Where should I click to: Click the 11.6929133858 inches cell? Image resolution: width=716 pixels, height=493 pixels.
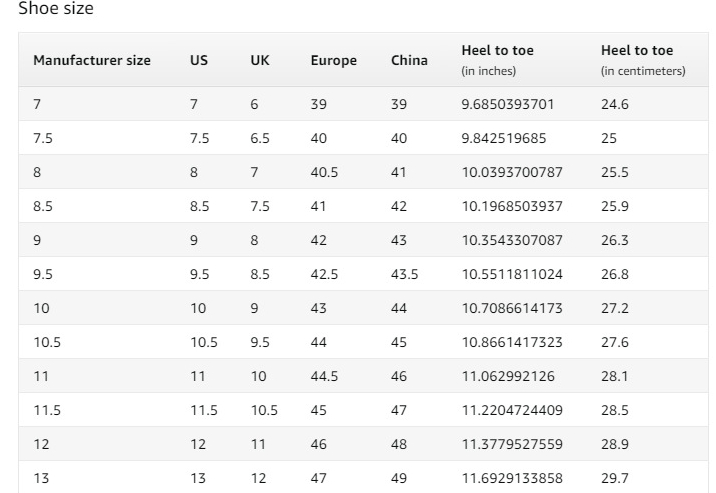pos(512,478)
